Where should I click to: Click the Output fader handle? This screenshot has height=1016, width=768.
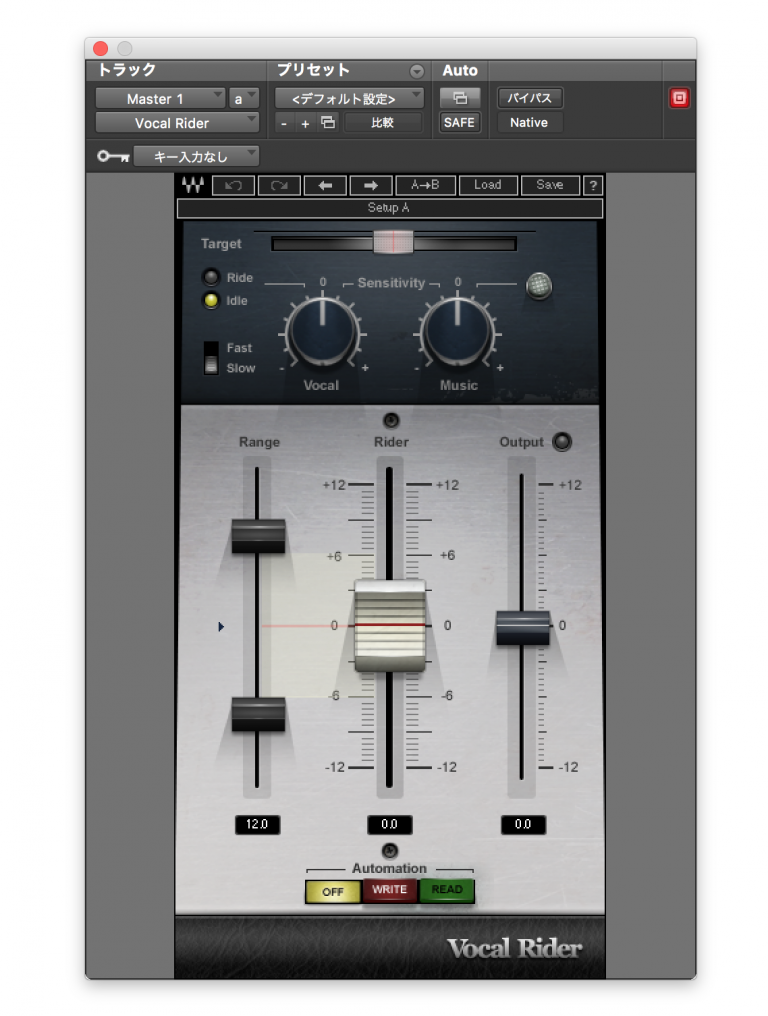(522, 628)
